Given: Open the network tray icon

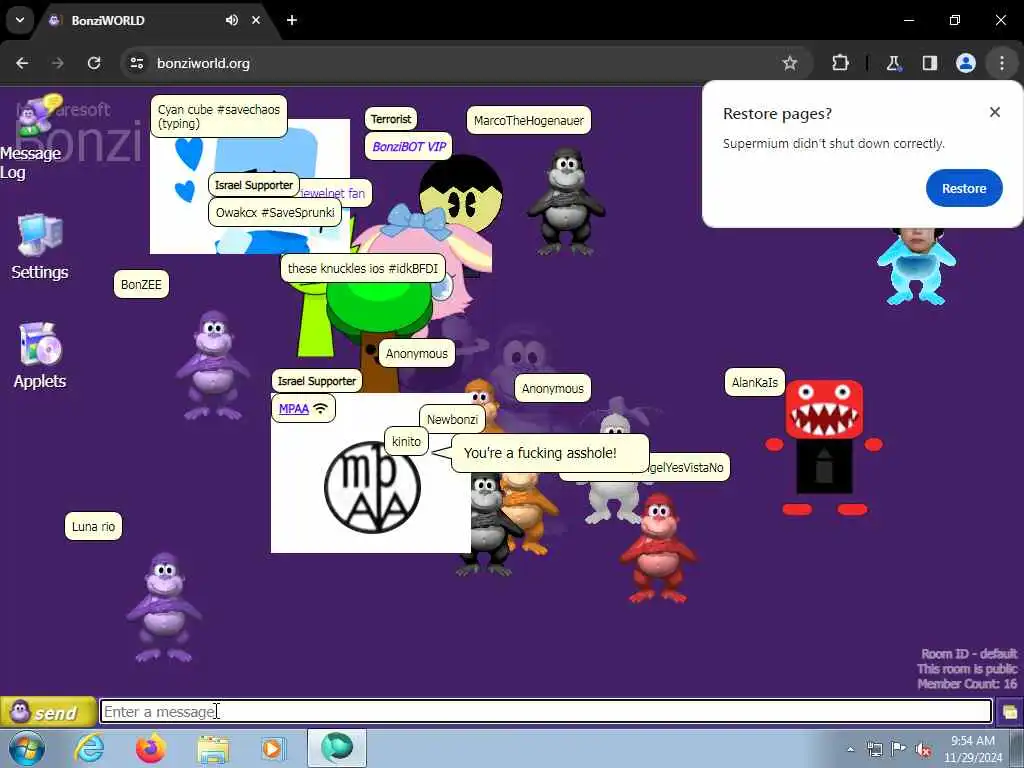Looking at the screenshot, I should click(x=874, y=749).
